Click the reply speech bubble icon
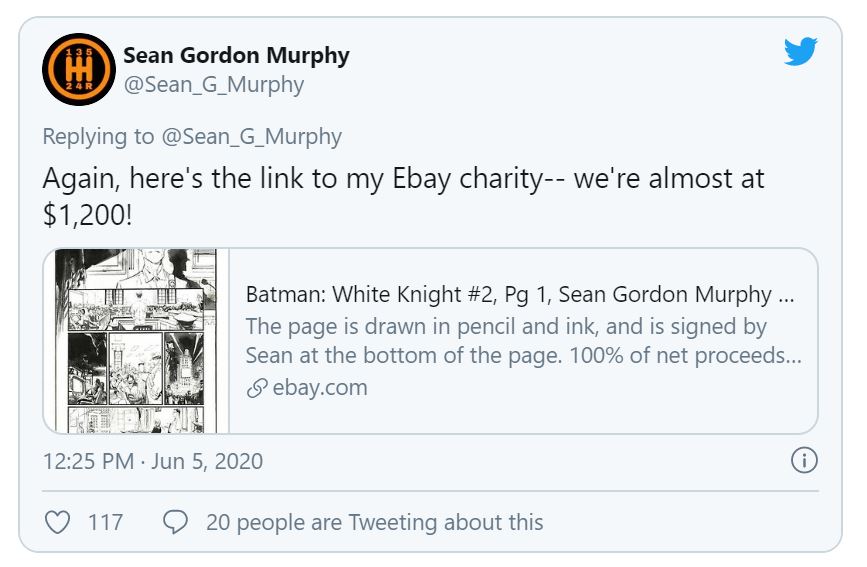The width and height of the screenshot is (867, 567). click(175, 522)
